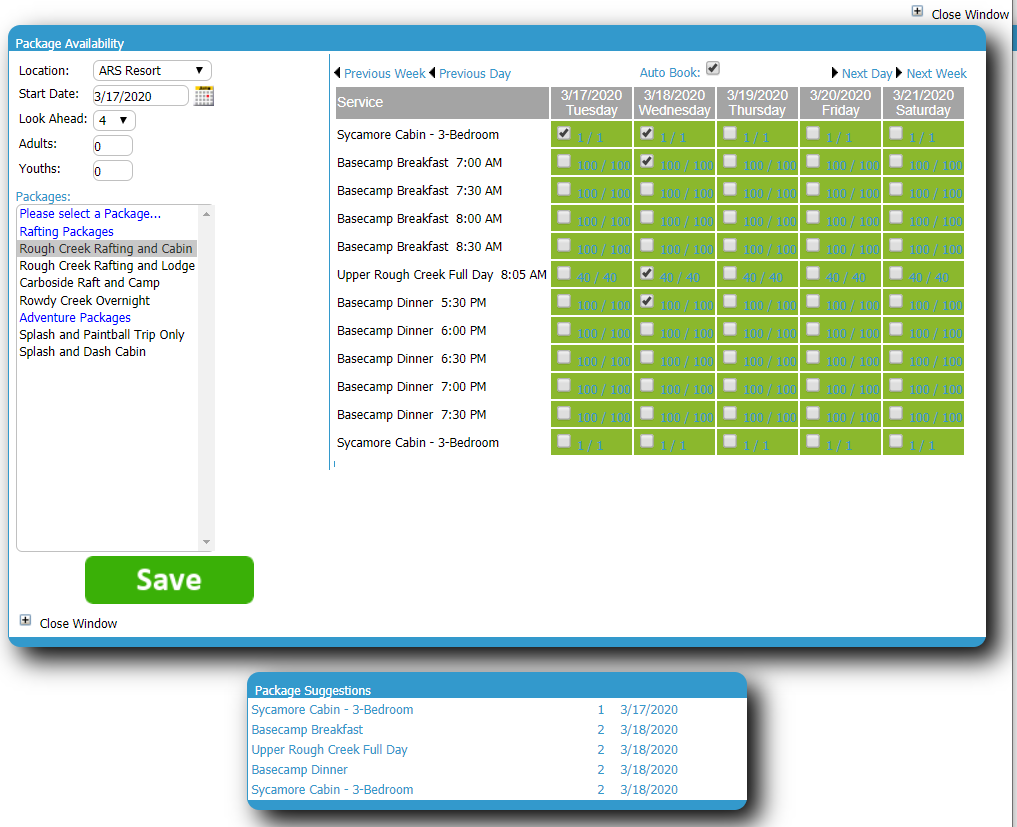
Task: Check Basecamp Breakfast 8:00 AM Friday checkbox
Action: [813, 217]
